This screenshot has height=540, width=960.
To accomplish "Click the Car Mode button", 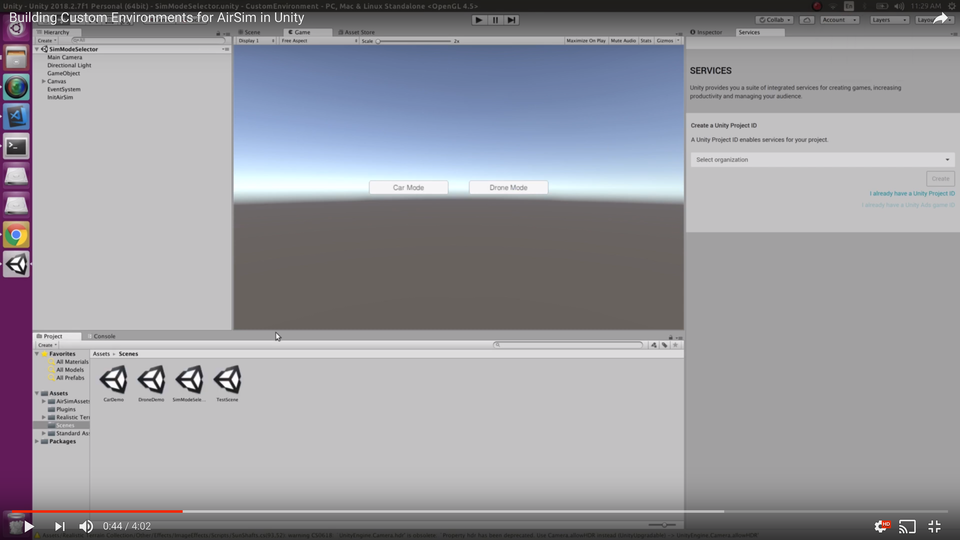I will (x=408, y=188).
